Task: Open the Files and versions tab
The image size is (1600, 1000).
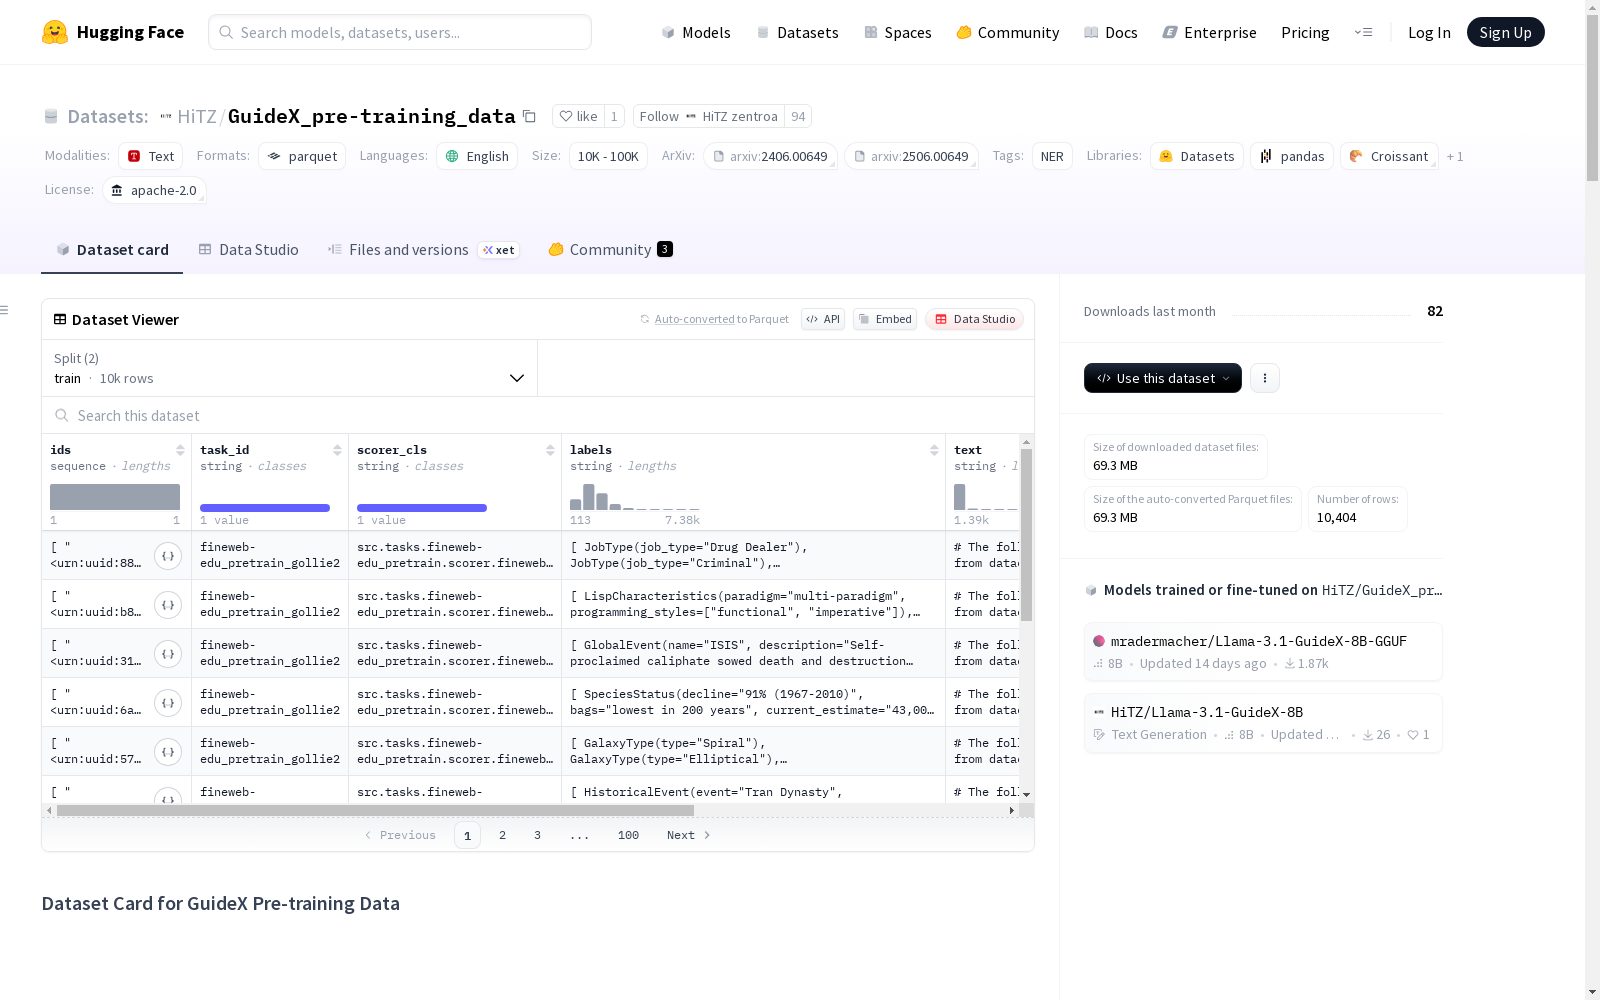Action: coord(423,250)
